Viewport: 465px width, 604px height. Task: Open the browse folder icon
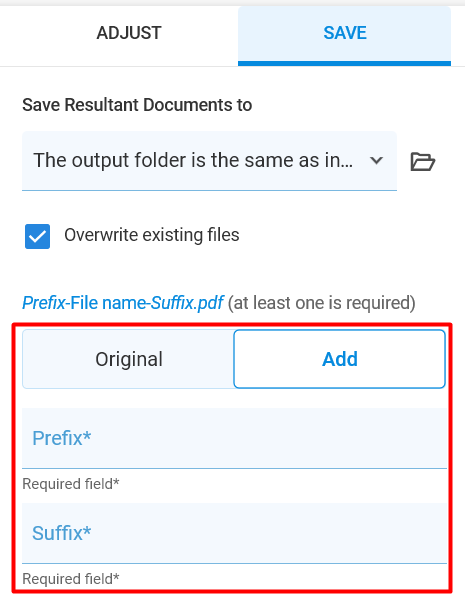pyautogui.click(x=423, y=161)
